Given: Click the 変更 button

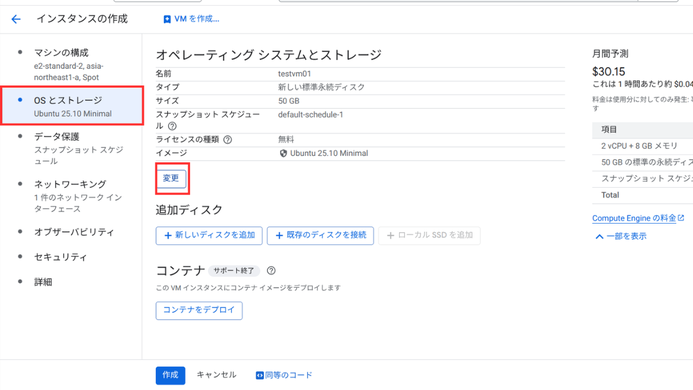Looking at the screenshot, I should 171,178.
